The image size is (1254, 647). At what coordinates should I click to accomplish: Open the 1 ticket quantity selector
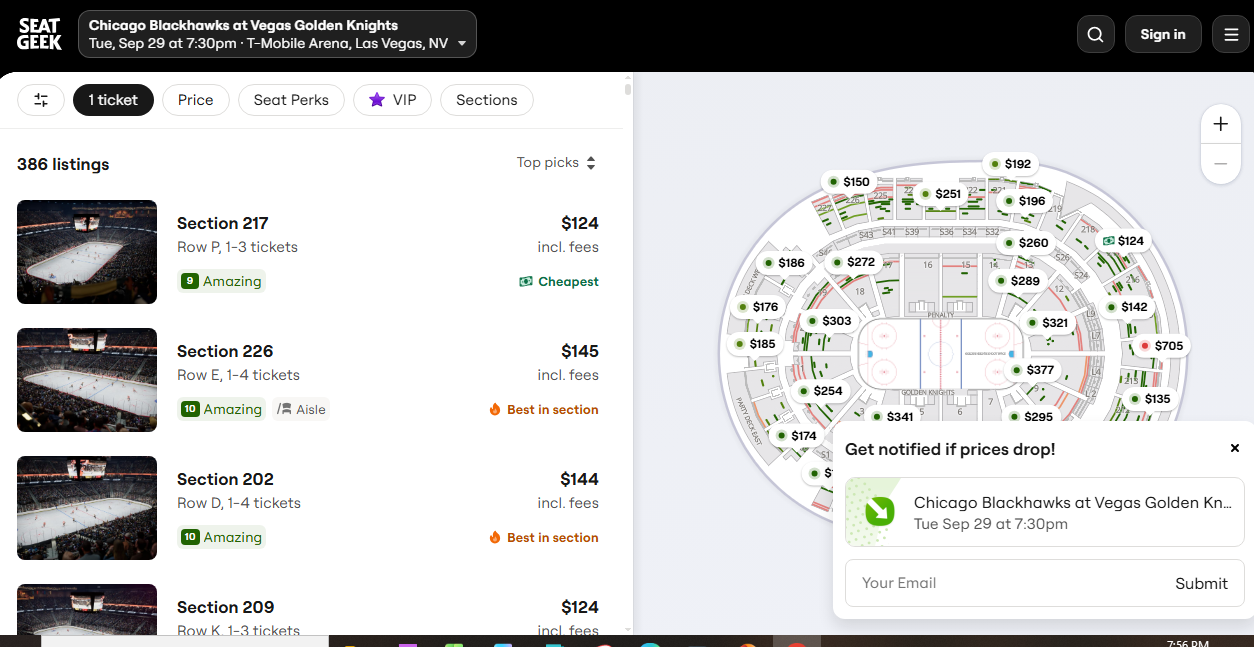click(x=113, y=100)
